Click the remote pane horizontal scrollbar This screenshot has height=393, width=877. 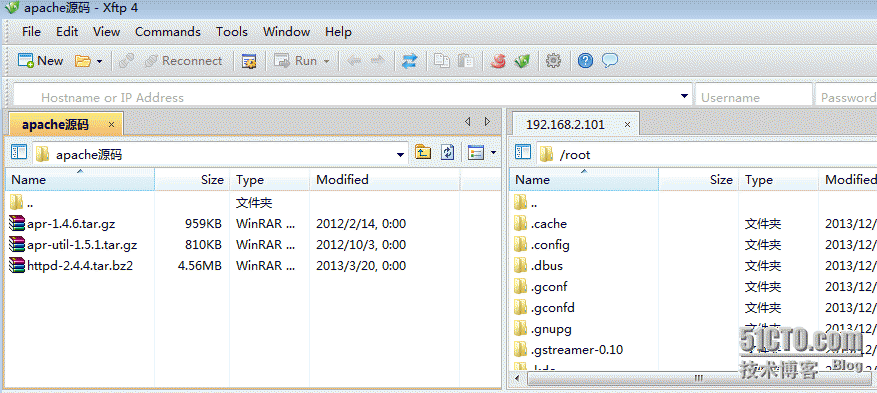(x=698, y=378)
